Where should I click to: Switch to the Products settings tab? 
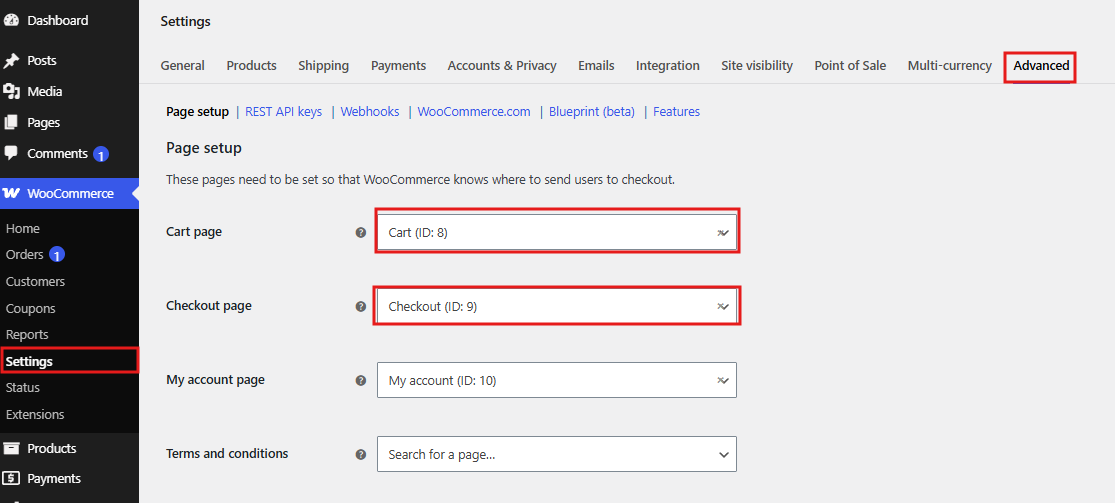pos(252,65)
